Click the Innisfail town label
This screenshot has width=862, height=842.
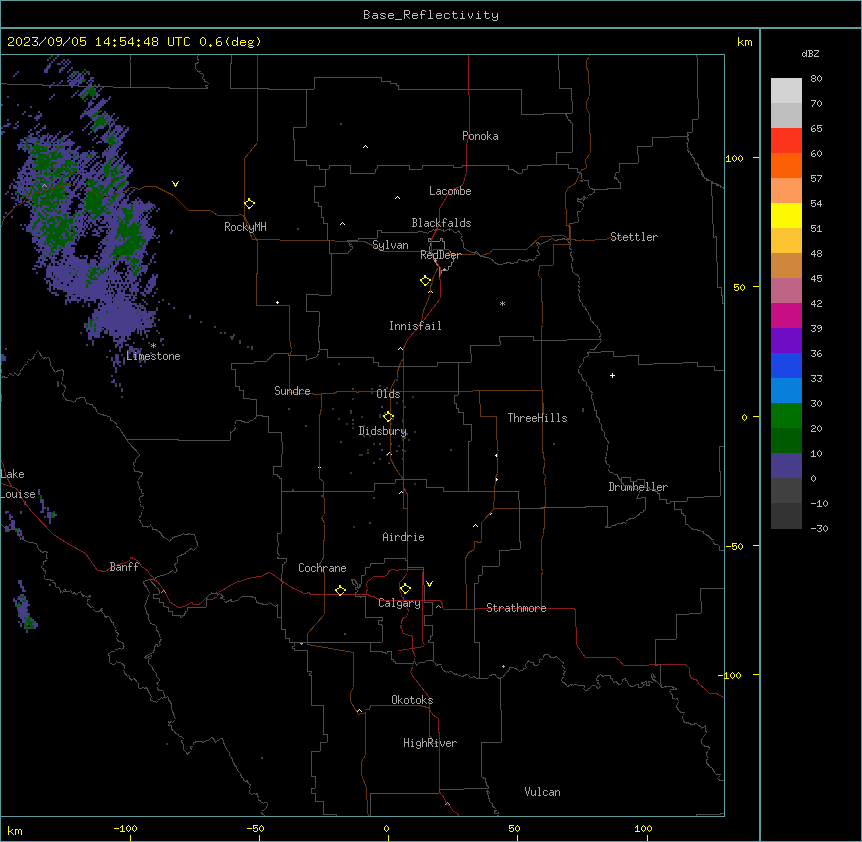[x=415, y=326]
